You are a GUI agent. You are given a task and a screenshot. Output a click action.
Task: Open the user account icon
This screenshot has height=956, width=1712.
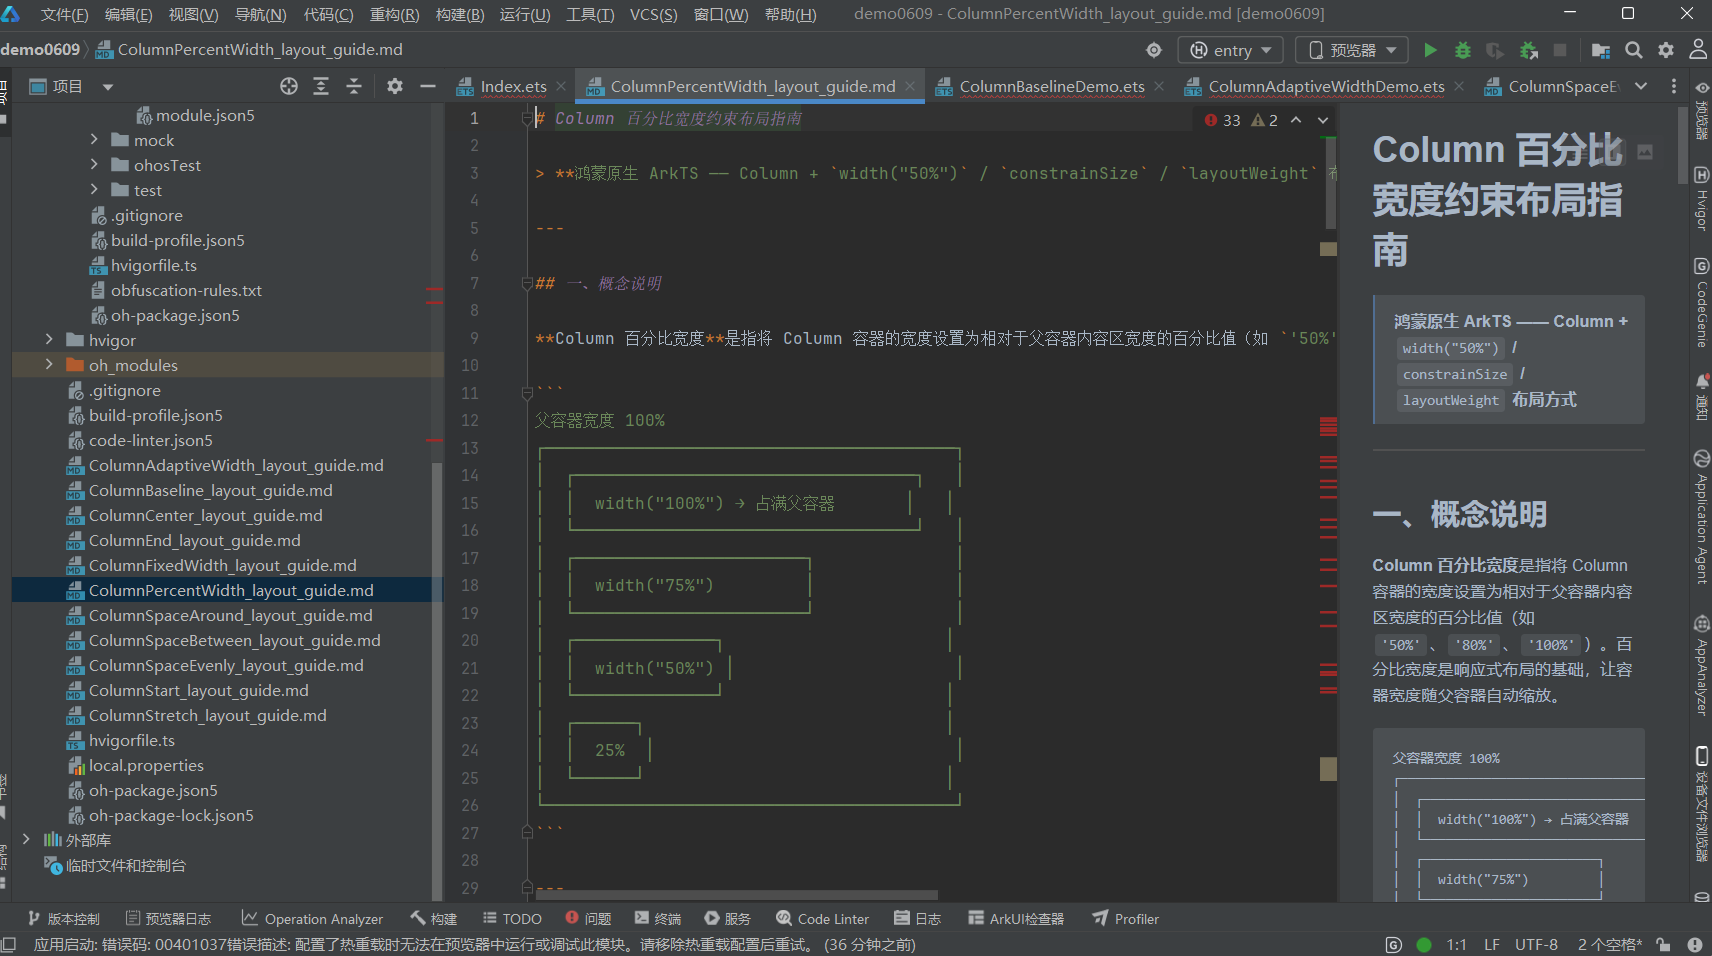pyautogui.click(x=1698, y=50)
